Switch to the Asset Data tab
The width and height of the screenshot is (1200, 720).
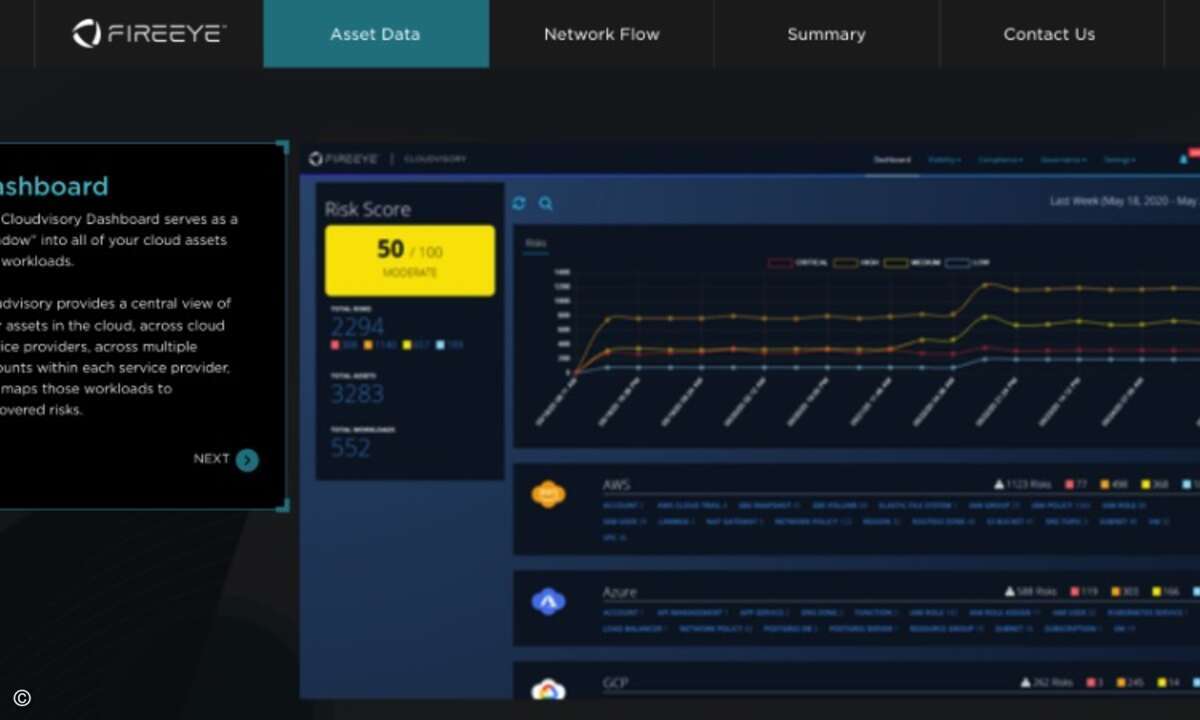point(376,34)
